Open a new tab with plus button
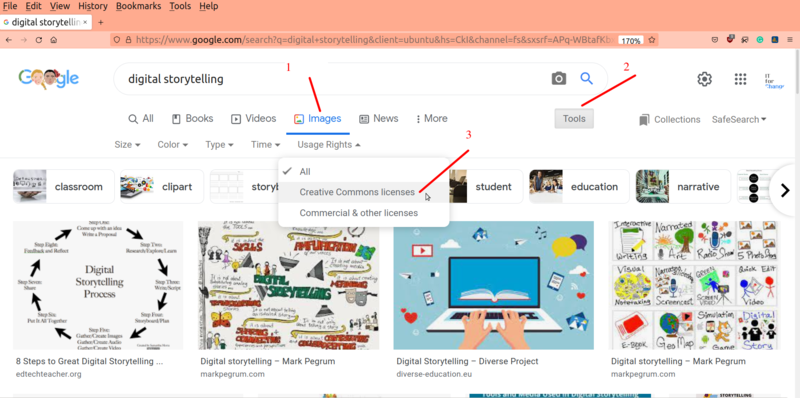Image resolution: width=800 pixels, height=398 pixels. tap(101, 22)
